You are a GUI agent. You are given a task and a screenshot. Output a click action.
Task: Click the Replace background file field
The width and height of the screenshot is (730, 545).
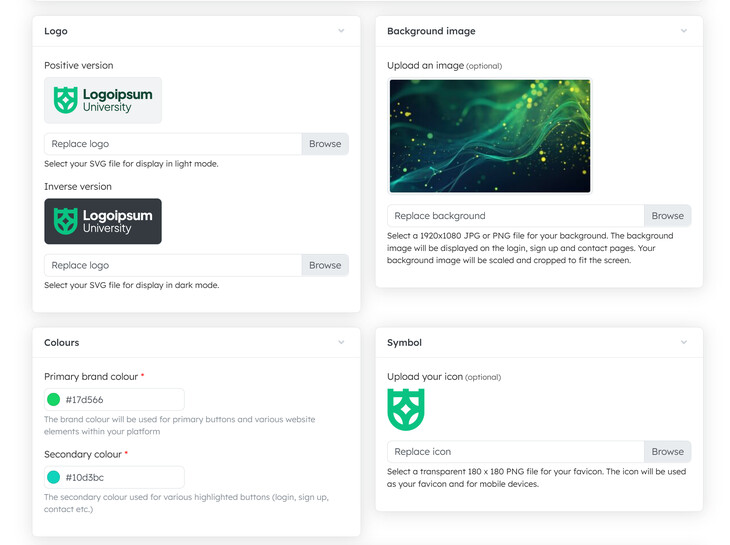tap(515, 216)
